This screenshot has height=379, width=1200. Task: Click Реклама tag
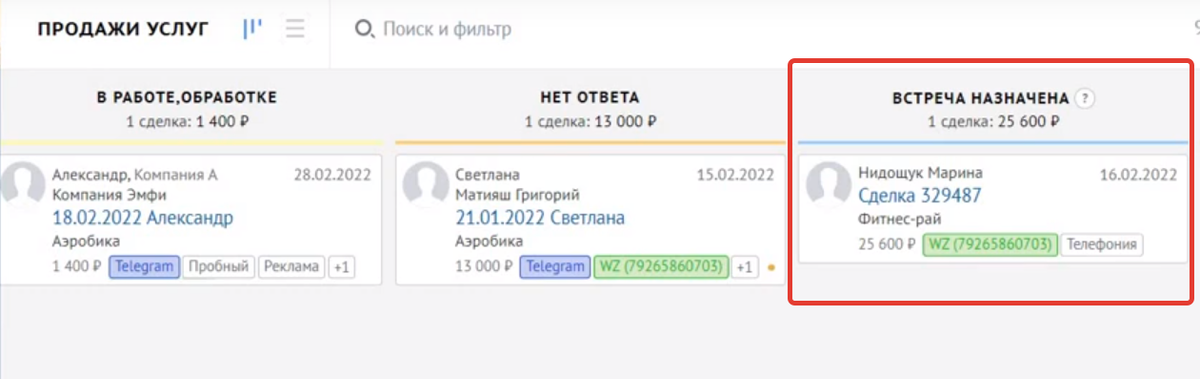[291, 267]
